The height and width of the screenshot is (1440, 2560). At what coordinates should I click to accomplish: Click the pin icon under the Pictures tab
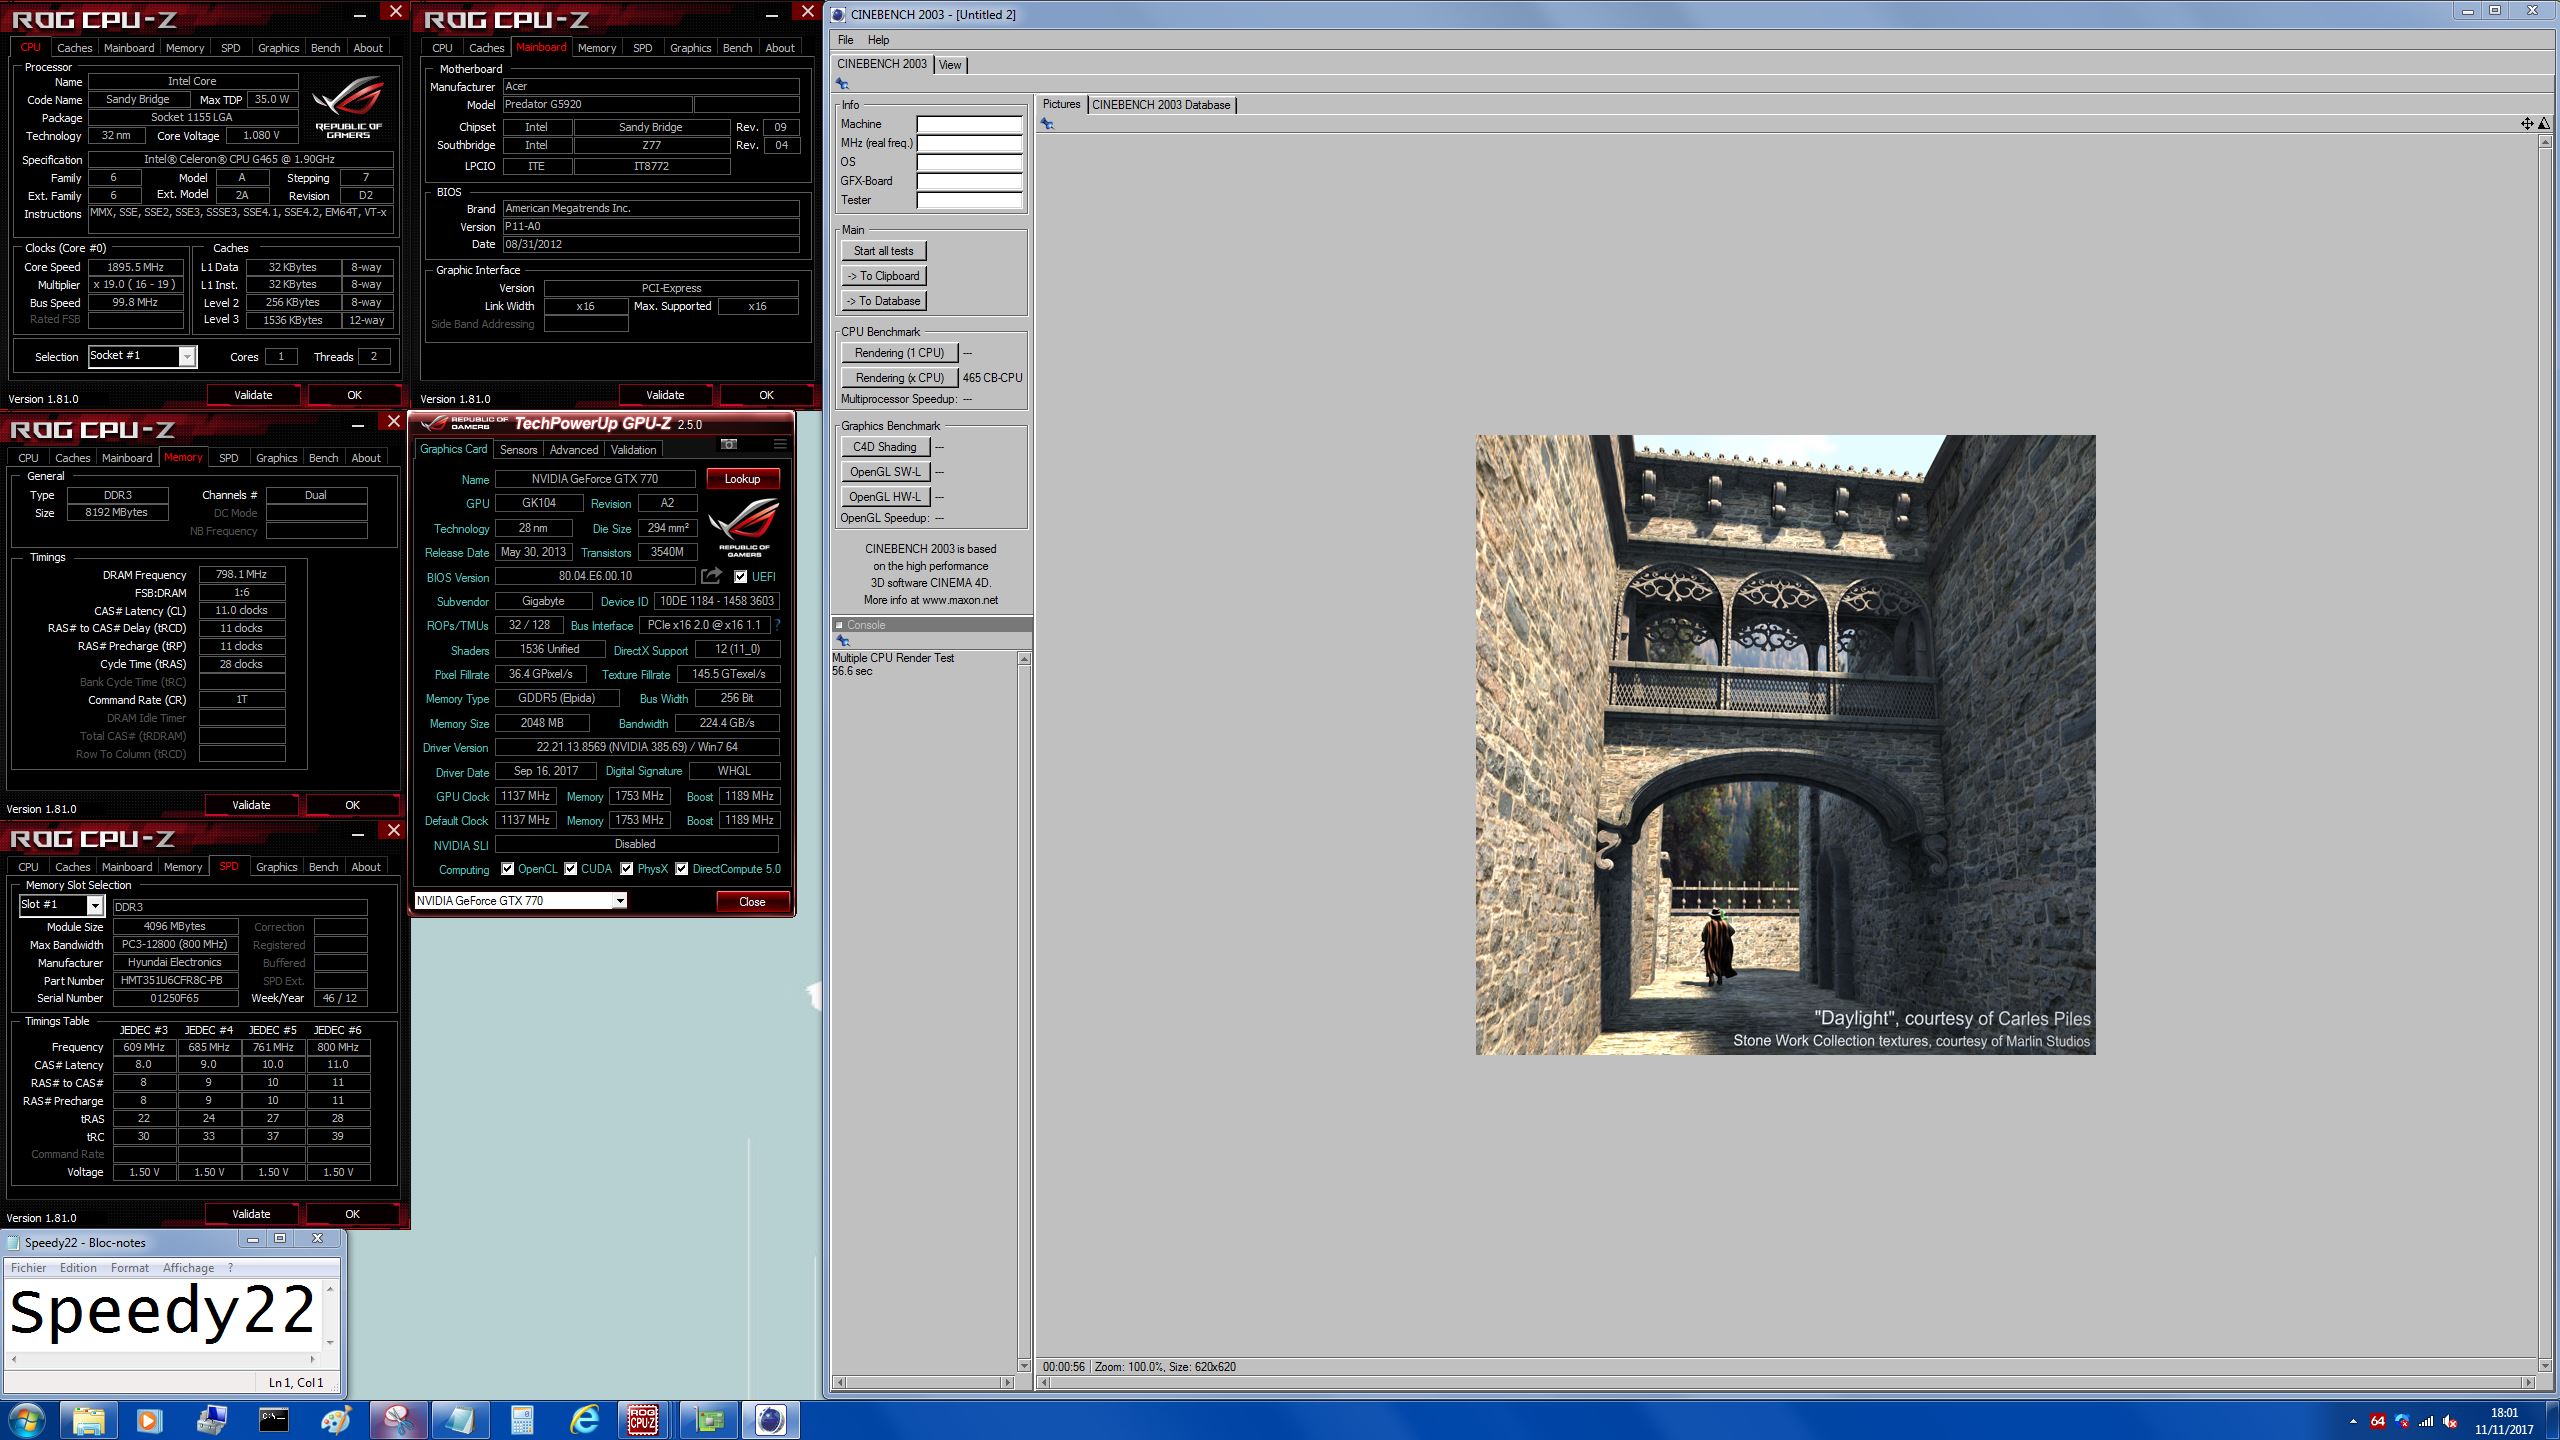coord(1047,124)
